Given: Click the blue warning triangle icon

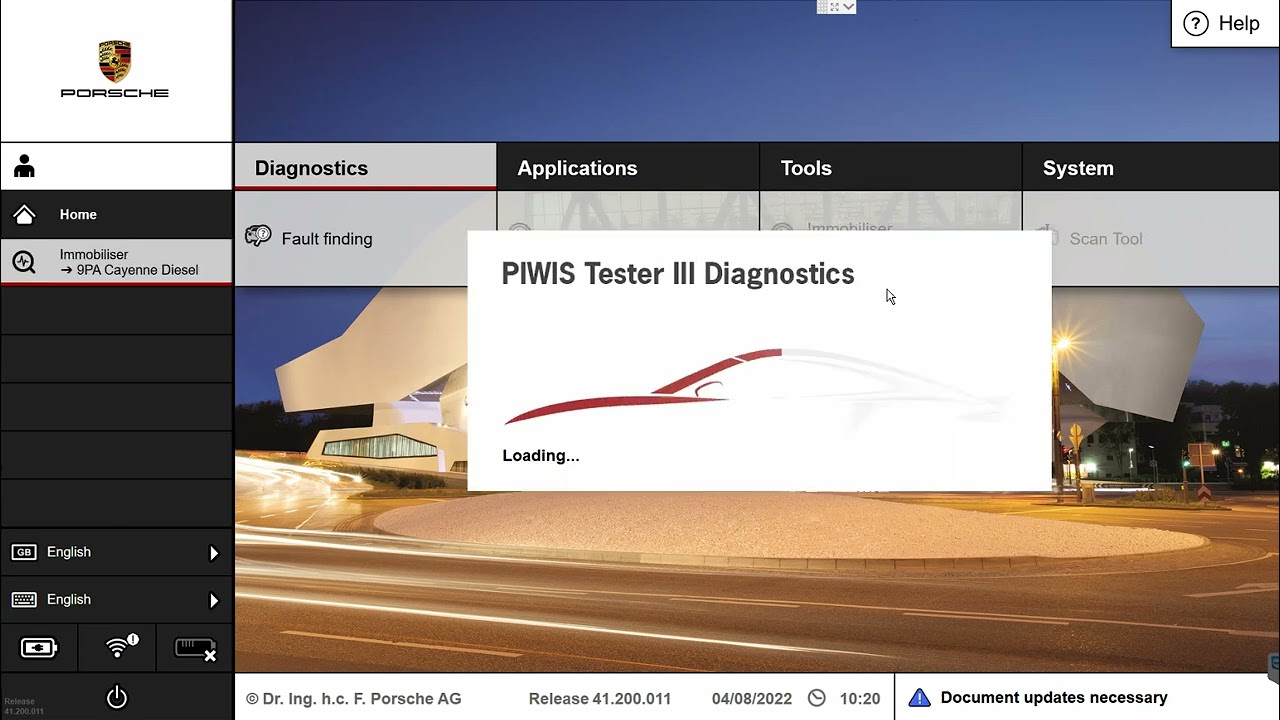Looking at the screenshot, I should coord(919,698).
